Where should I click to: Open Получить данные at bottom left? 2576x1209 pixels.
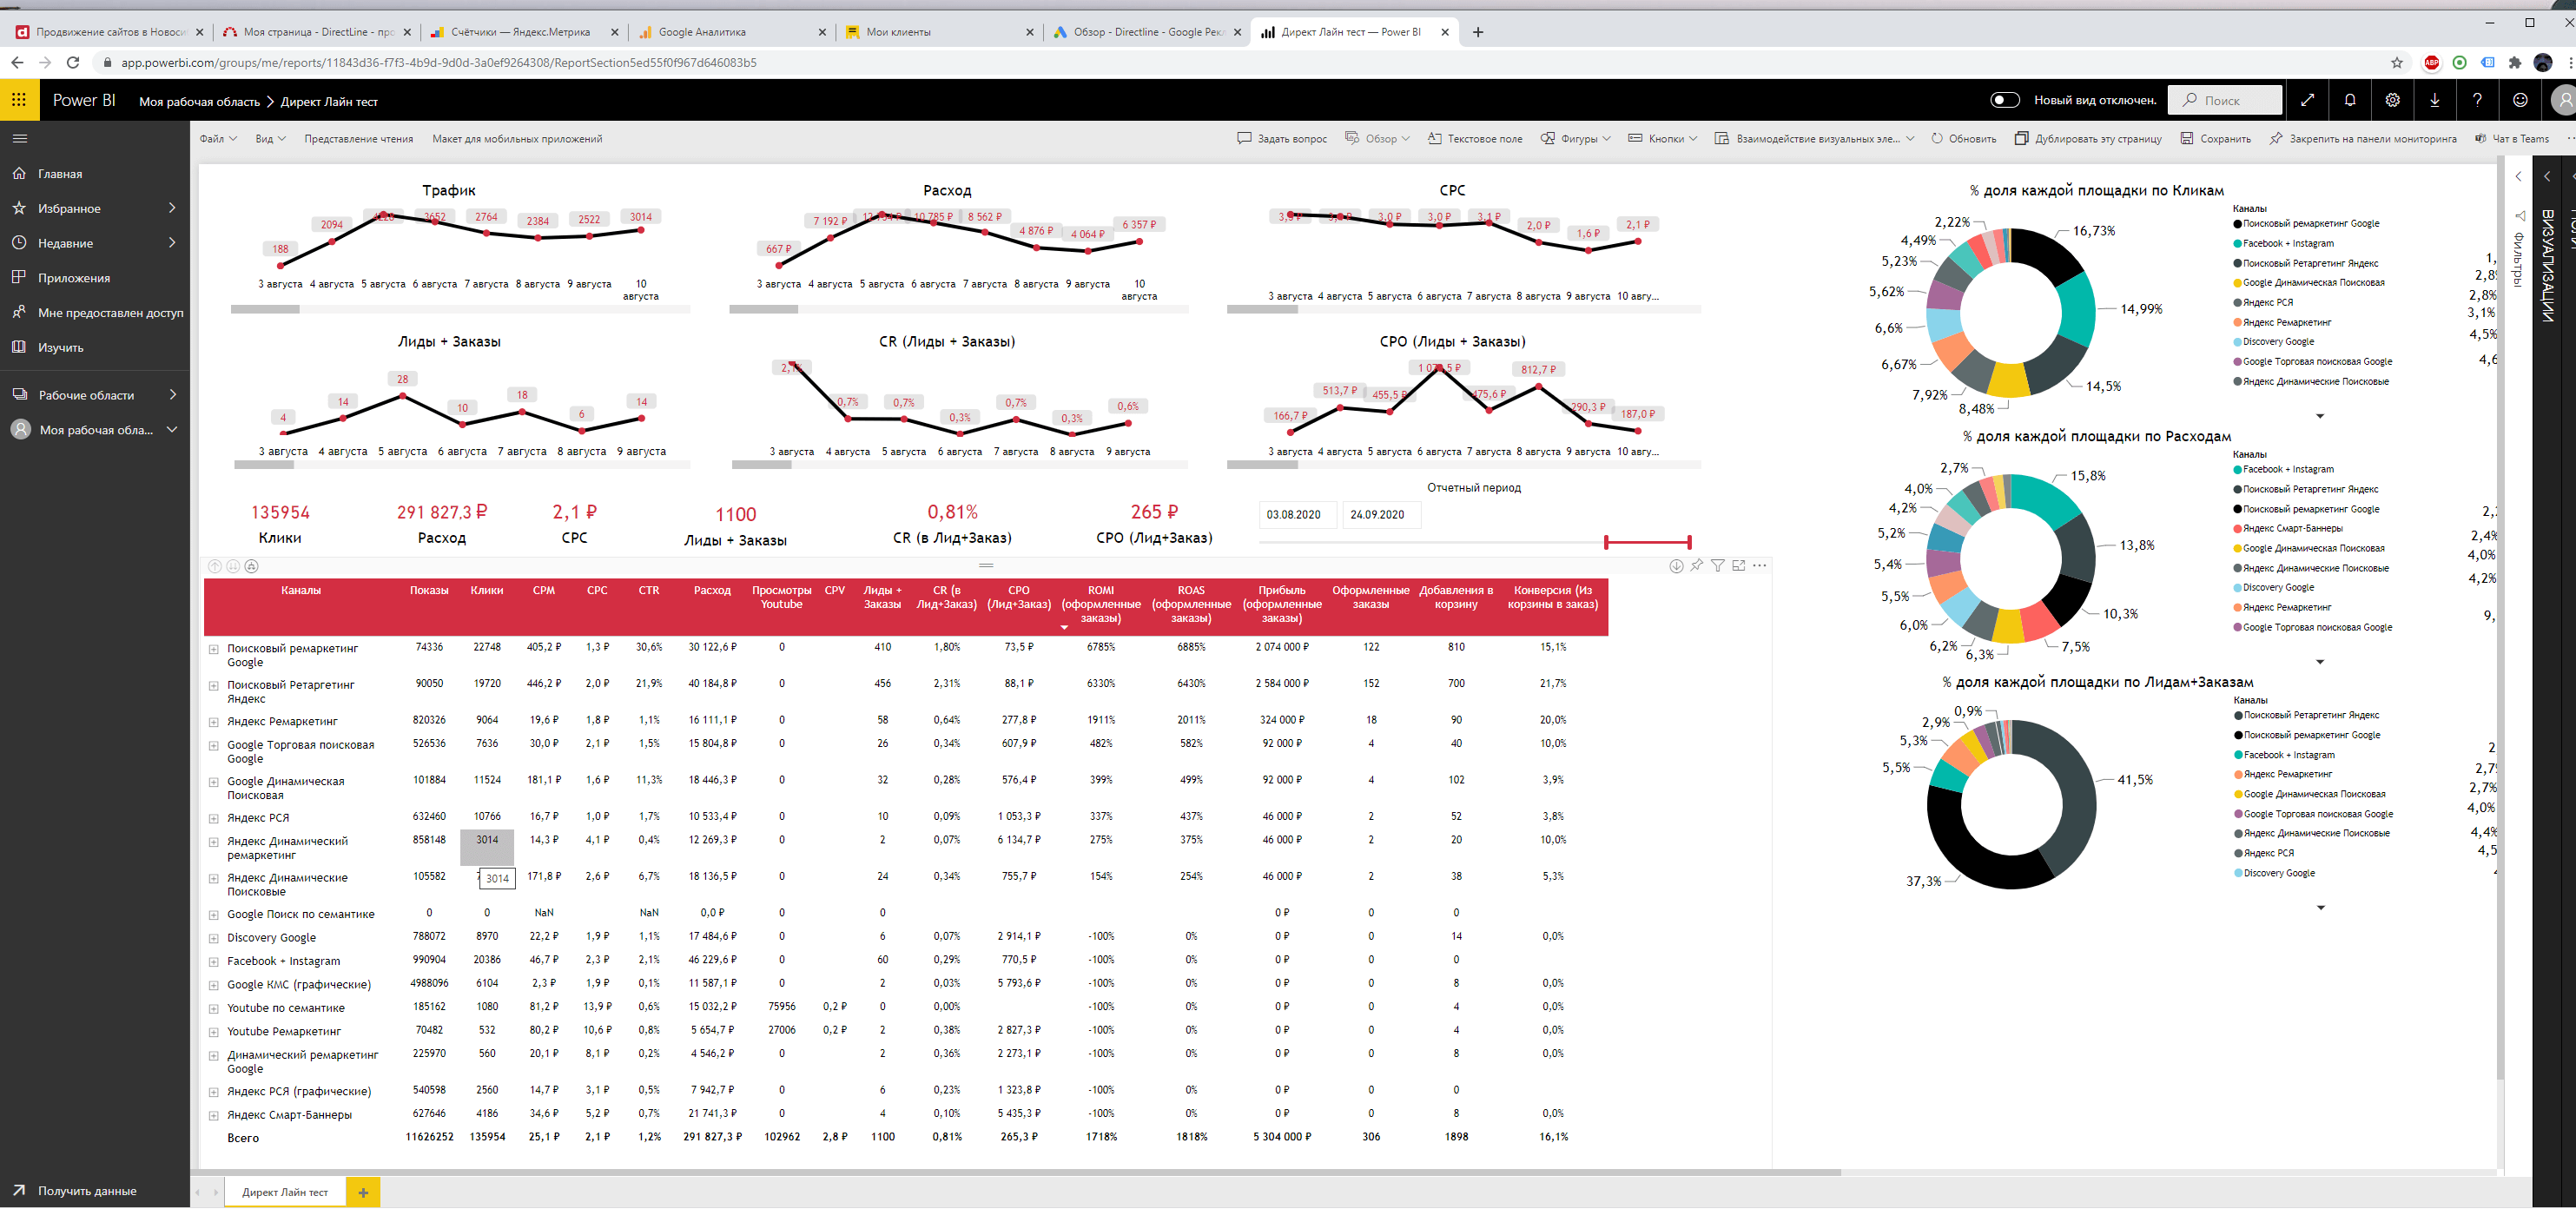(x=86, y=1190)
